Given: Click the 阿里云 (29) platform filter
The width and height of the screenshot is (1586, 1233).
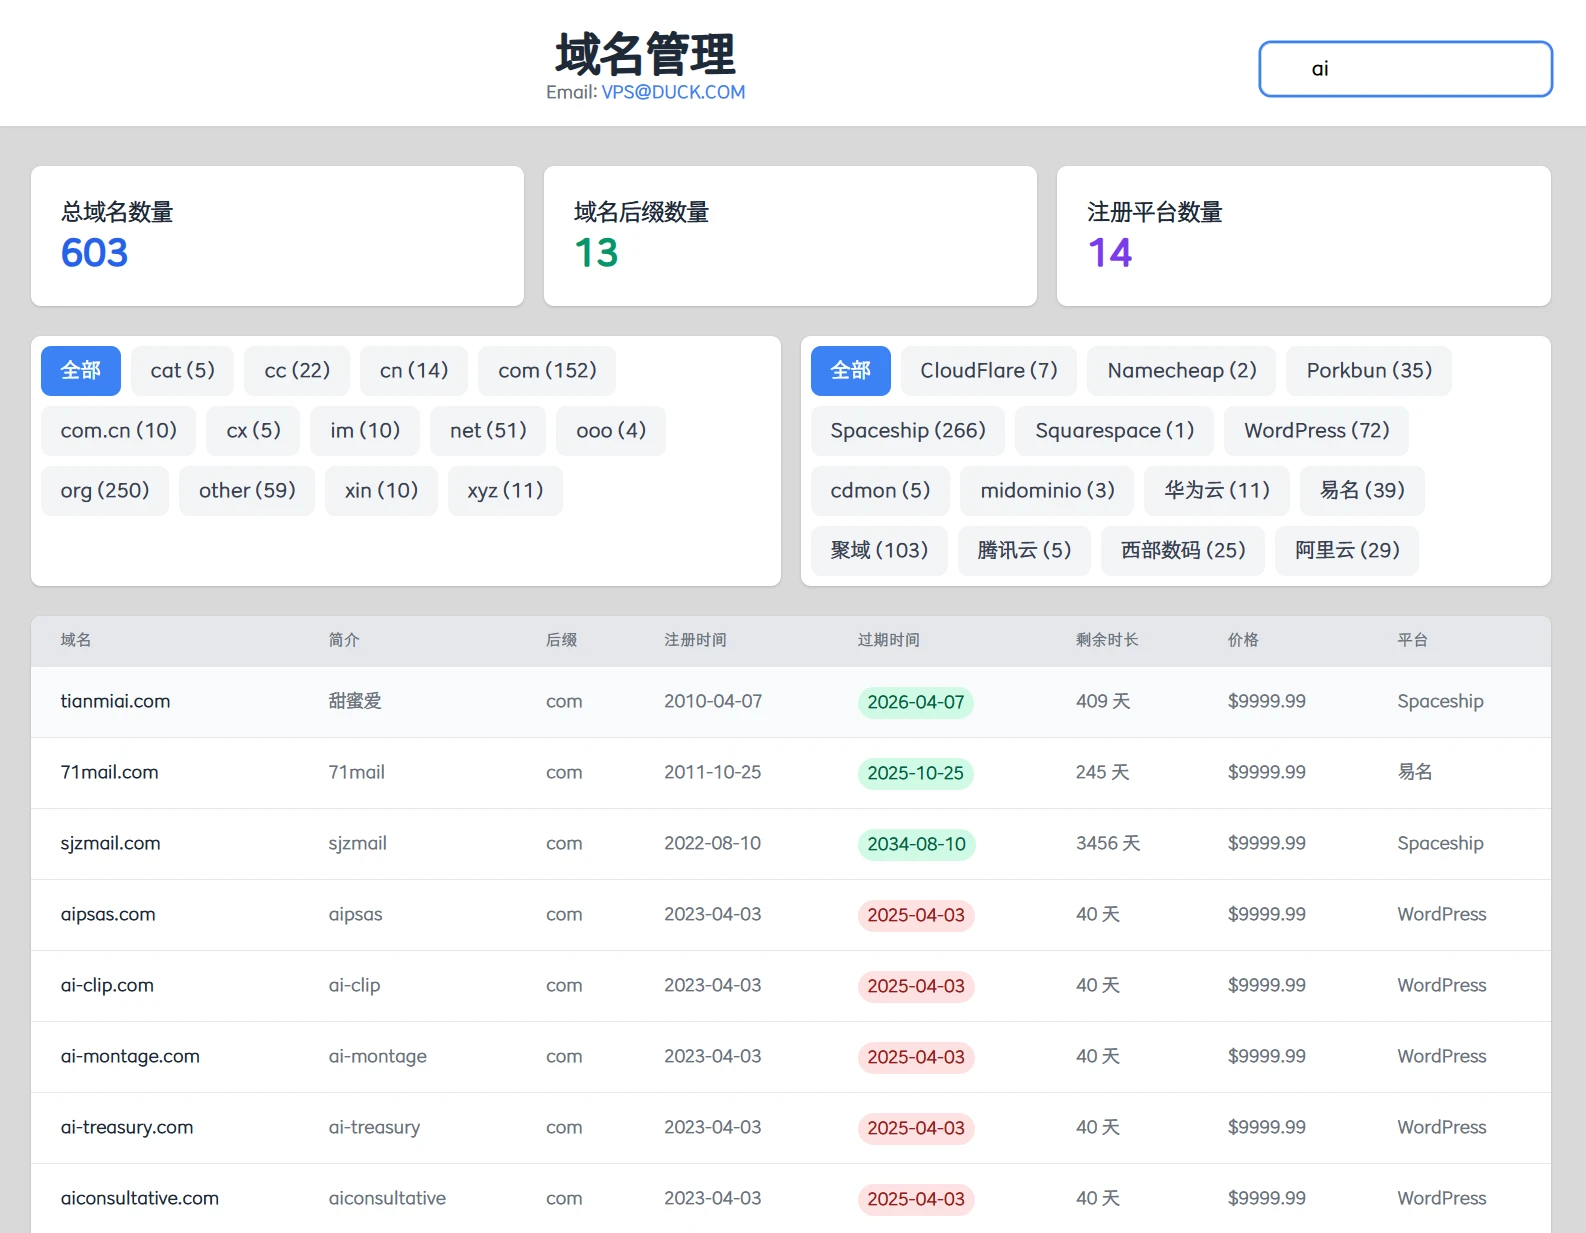Looking at the screenshot, I should (1346, 551).
